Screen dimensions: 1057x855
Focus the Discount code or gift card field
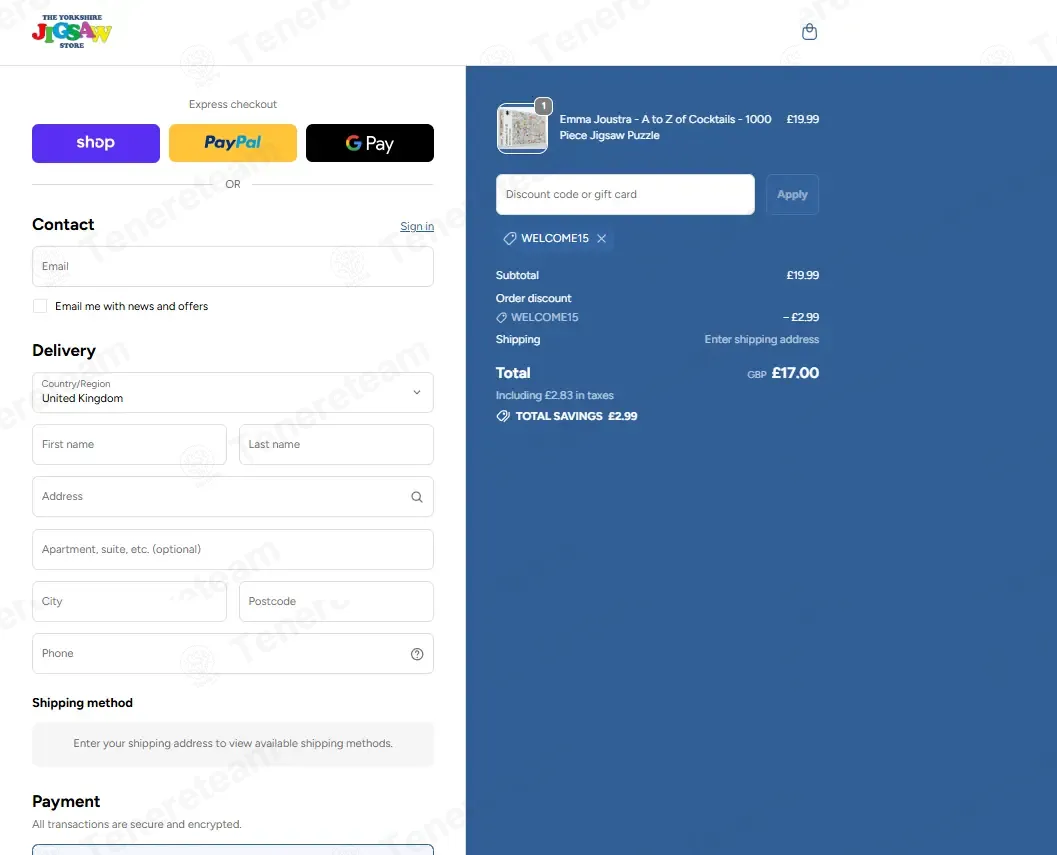tap(625, 194)
